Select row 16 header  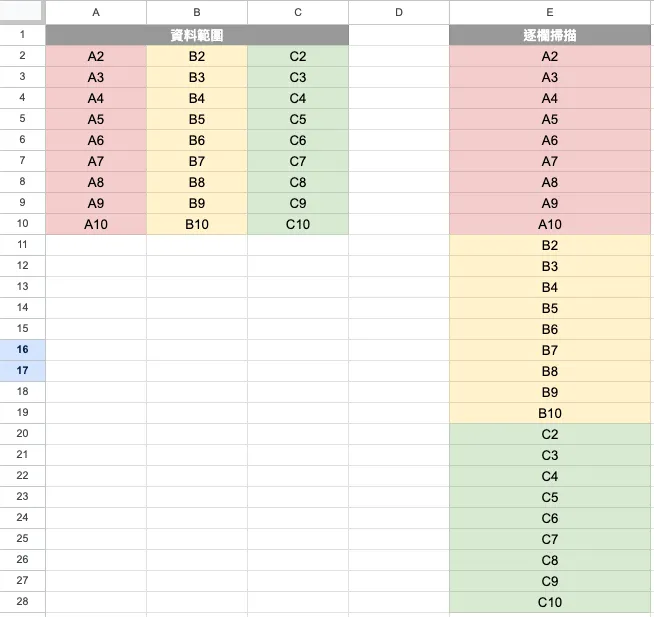22,350
